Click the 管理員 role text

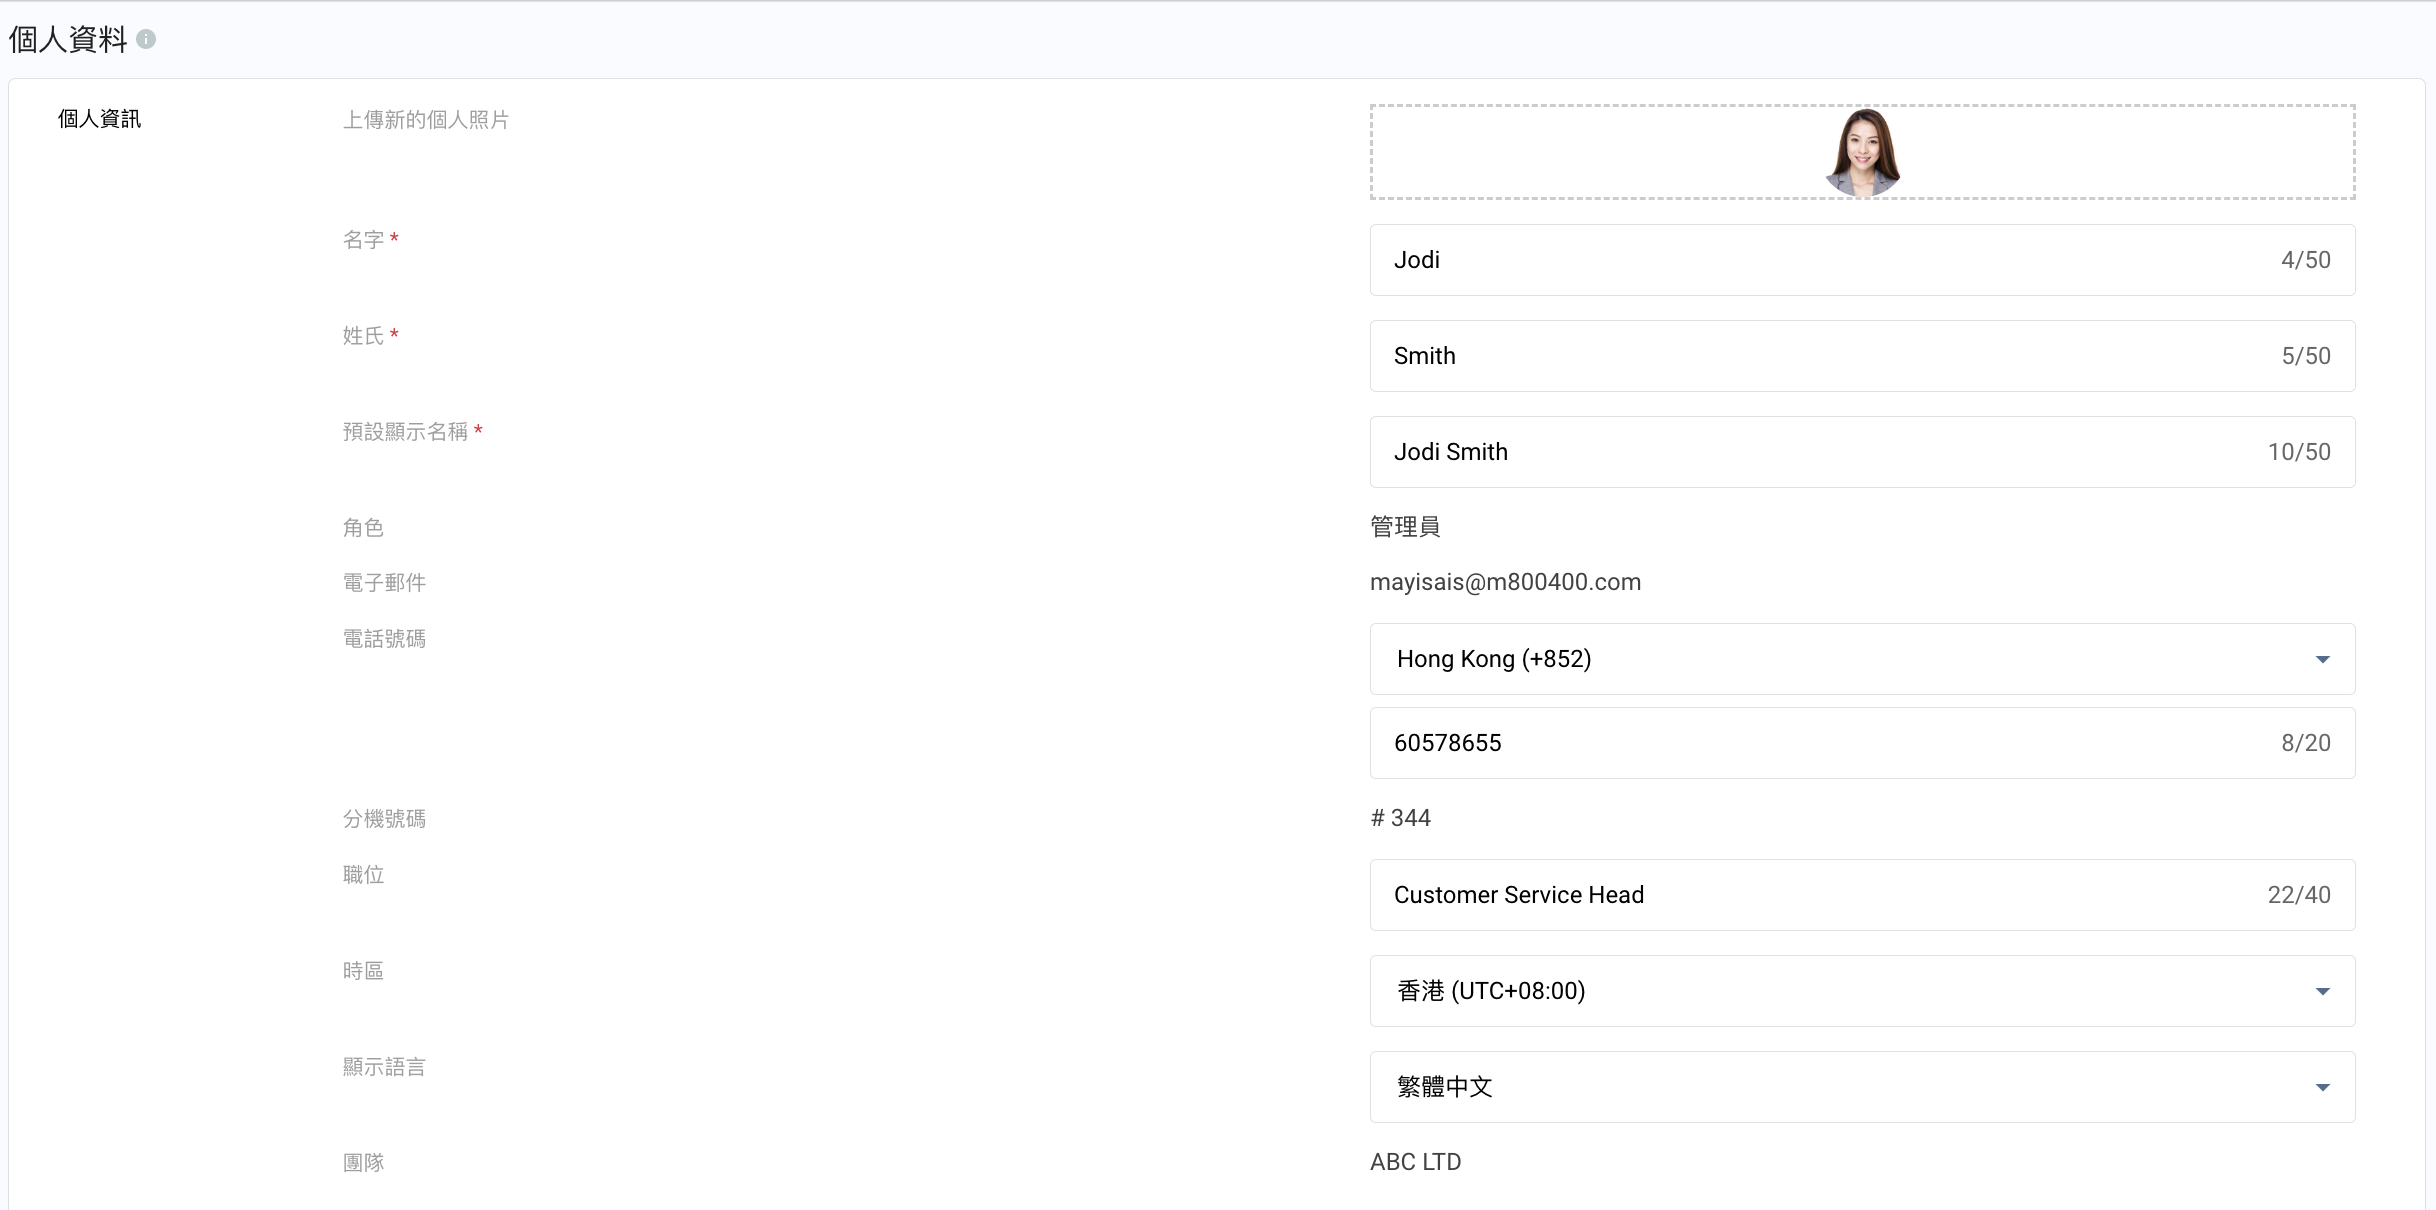pos(1405,527)
